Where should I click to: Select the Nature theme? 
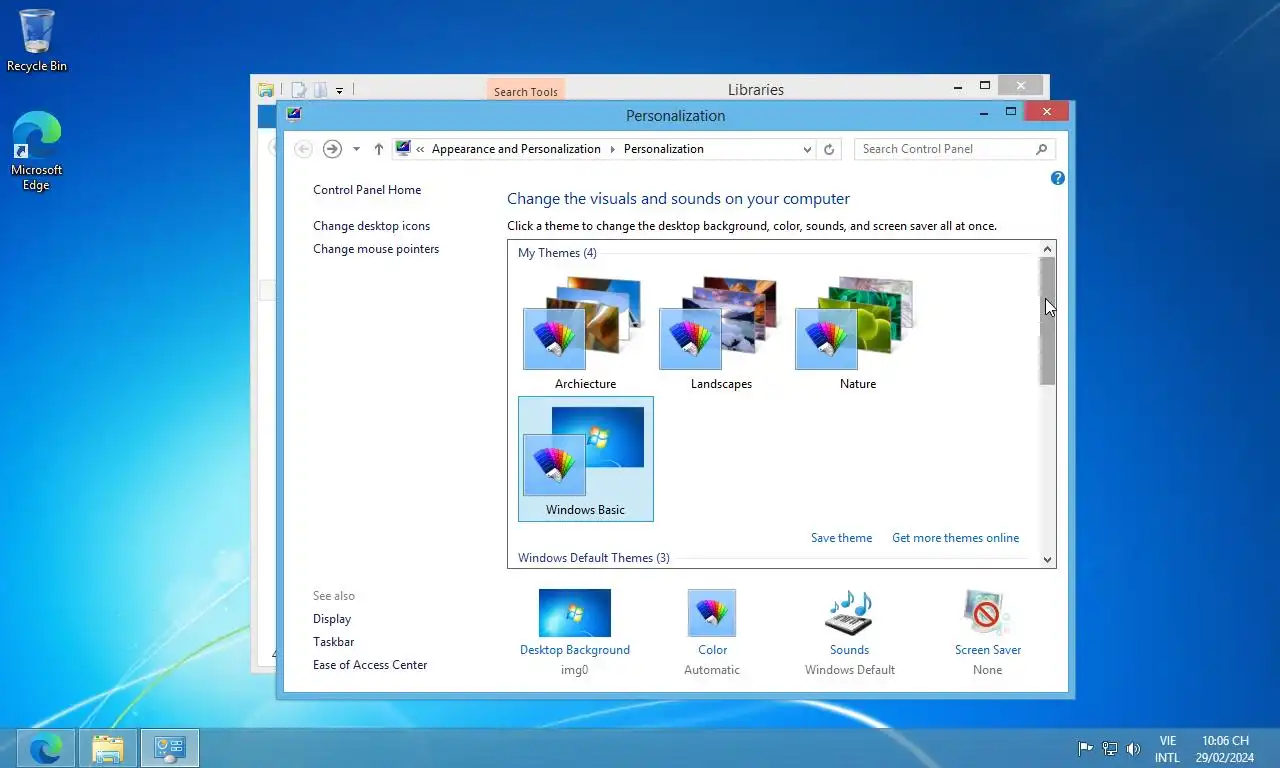(857, 333)
